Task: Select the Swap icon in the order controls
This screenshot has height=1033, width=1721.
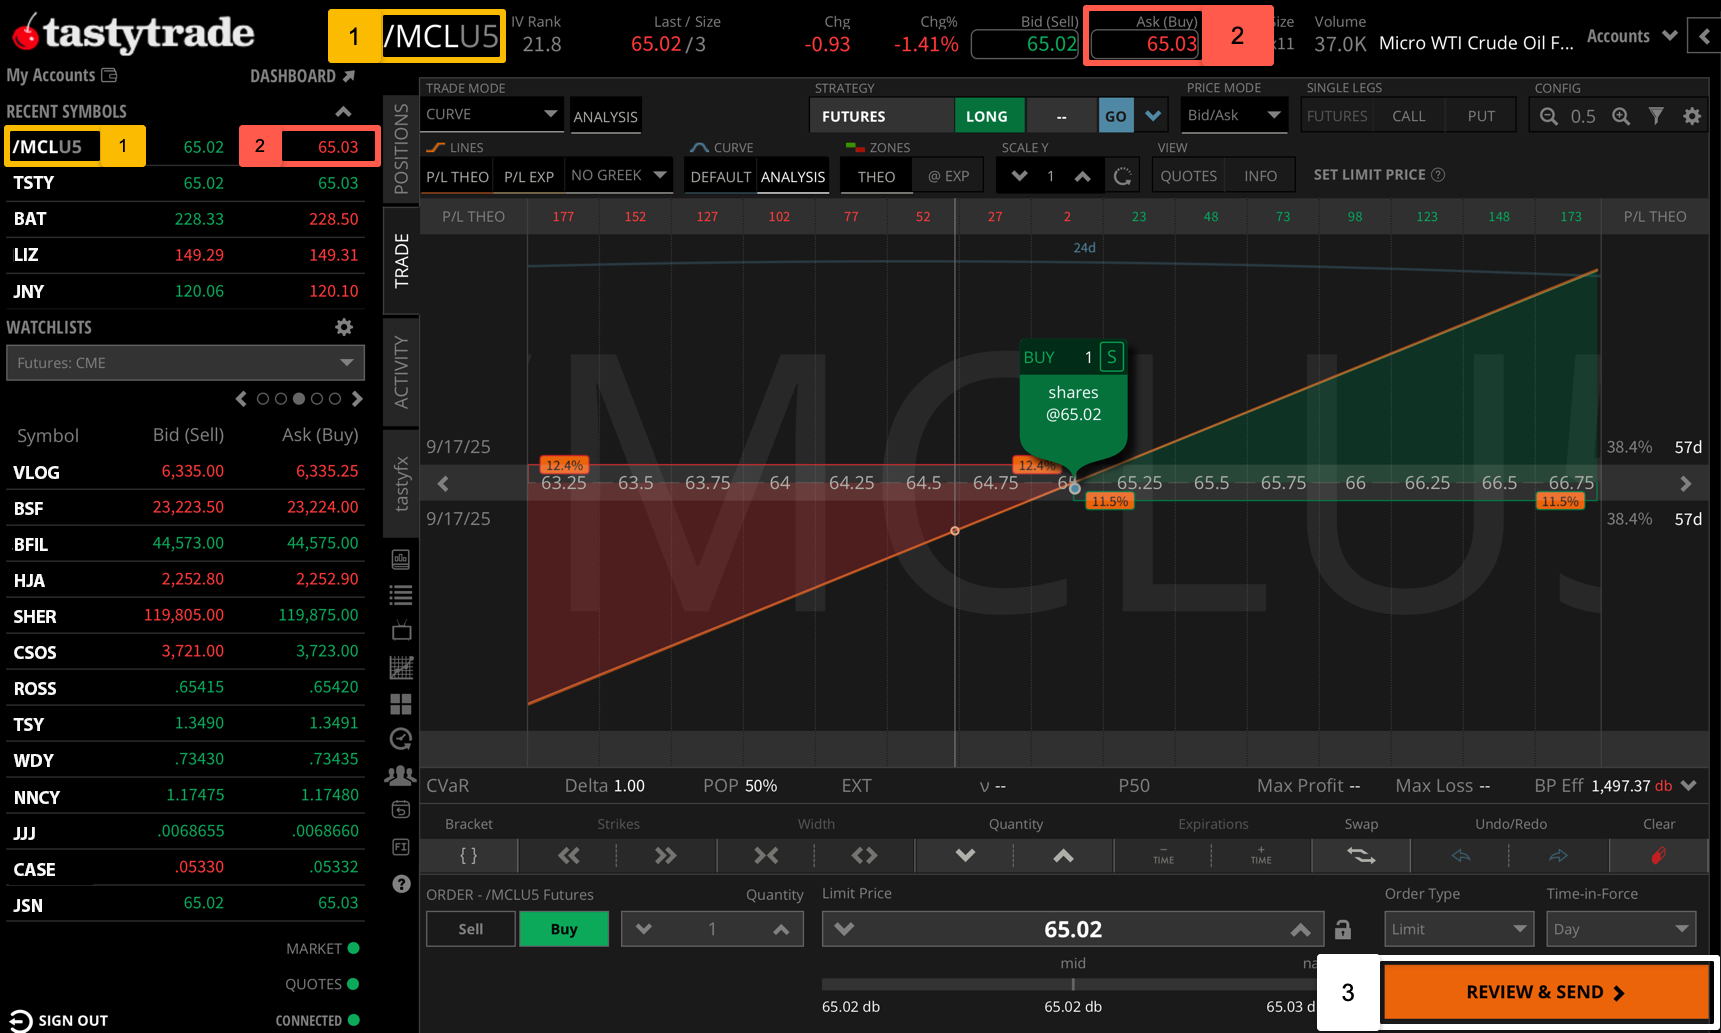Action: [1360, 855]
